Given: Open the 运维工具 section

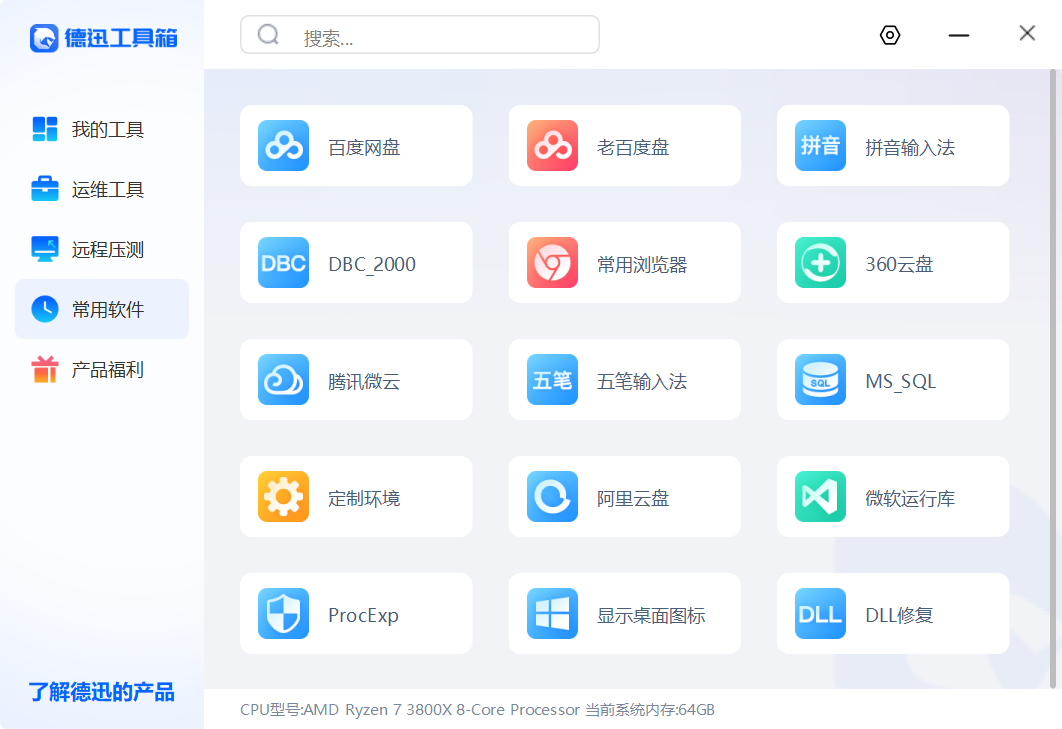Looking at the screenshot, I should pyautogui.click(x=102, y=189).
